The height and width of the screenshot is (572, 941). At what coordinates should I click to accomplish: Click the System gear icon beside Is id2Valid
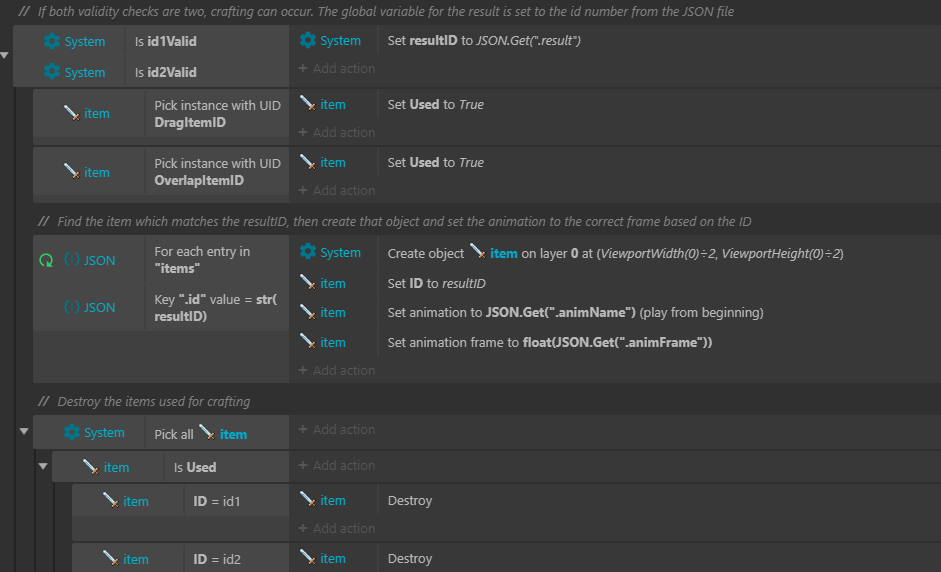tap(52, 71)
